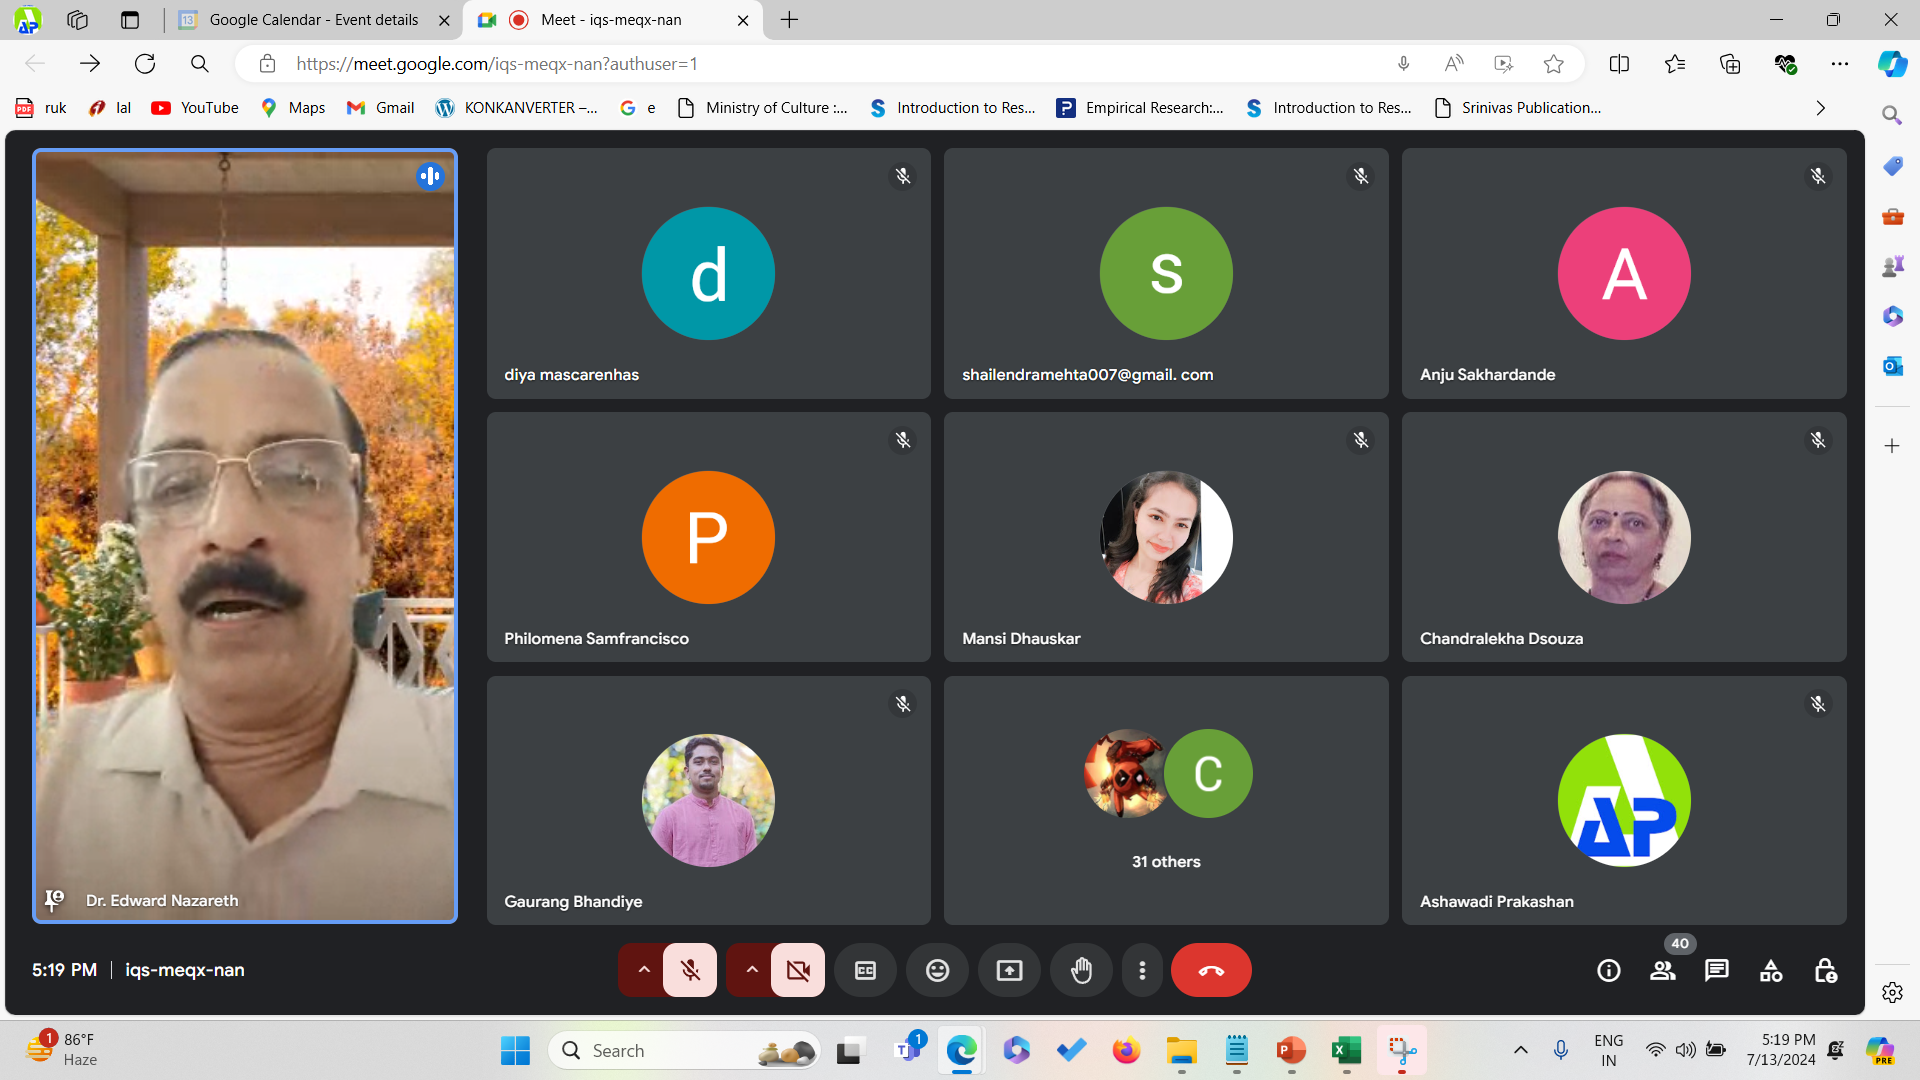
Task: Open the Activities shapes icon
Action: (1770, 970)
